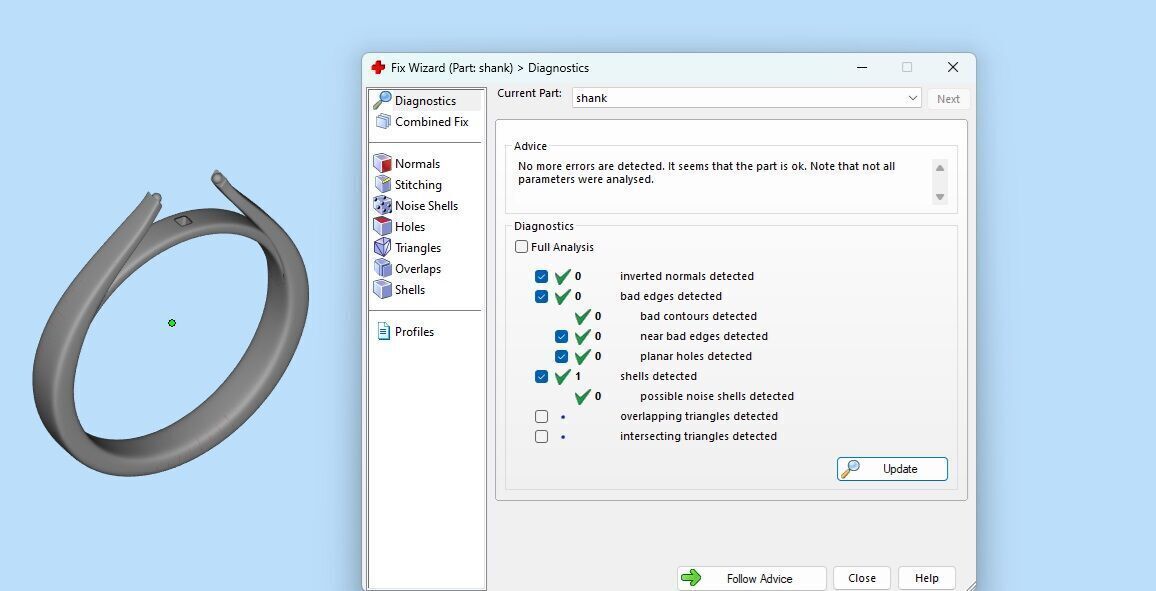
Task: Go to the Noise Shells page
Action: click(x=426, y=206)
